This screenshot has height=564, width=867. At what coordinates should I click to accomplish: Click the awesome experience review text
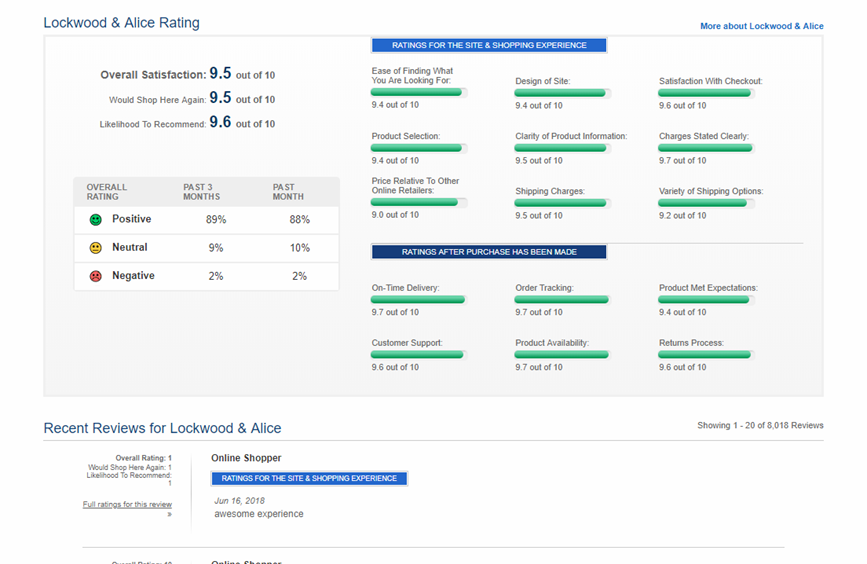[x=259, y=514]
